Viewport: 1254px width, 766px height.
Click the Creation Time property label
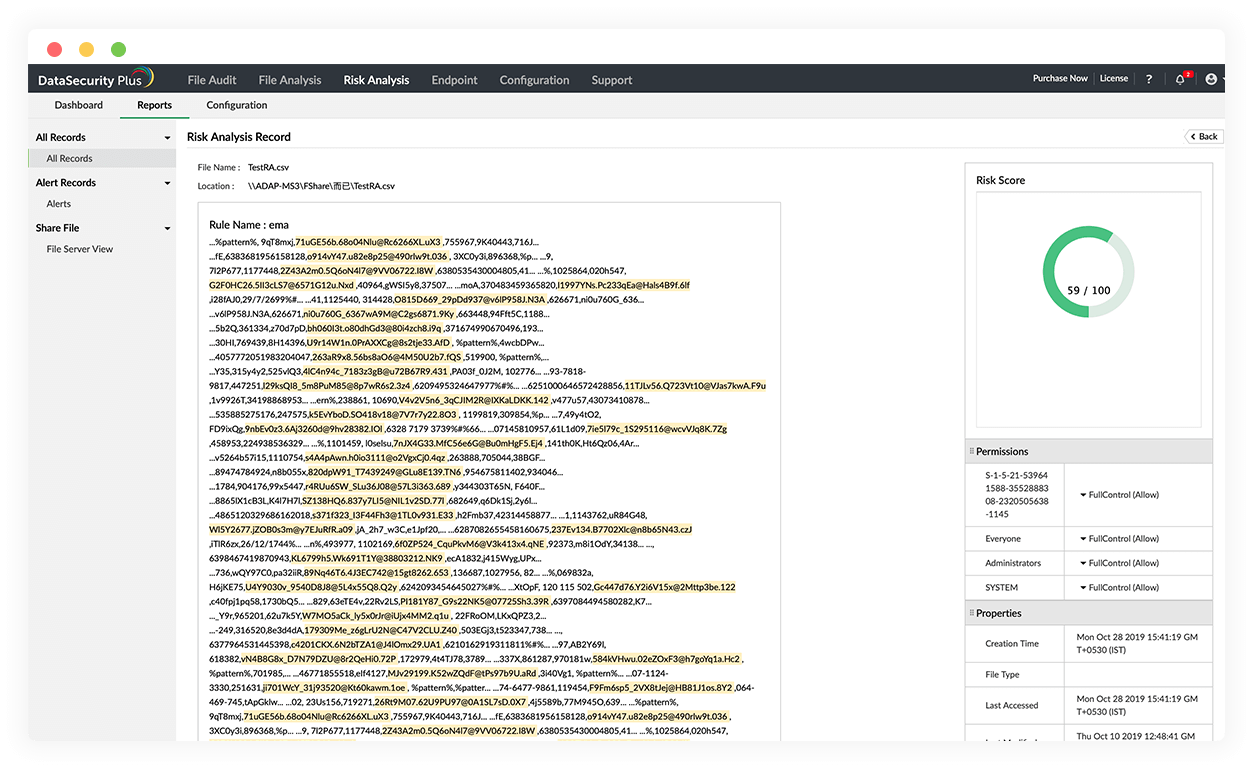click(1012, 644)
